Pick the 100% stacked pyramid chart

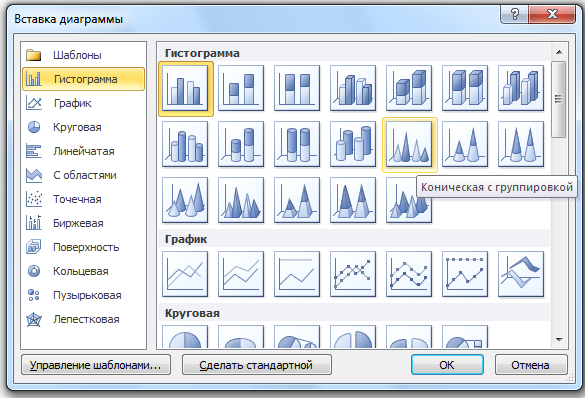(x=353, y=200)
